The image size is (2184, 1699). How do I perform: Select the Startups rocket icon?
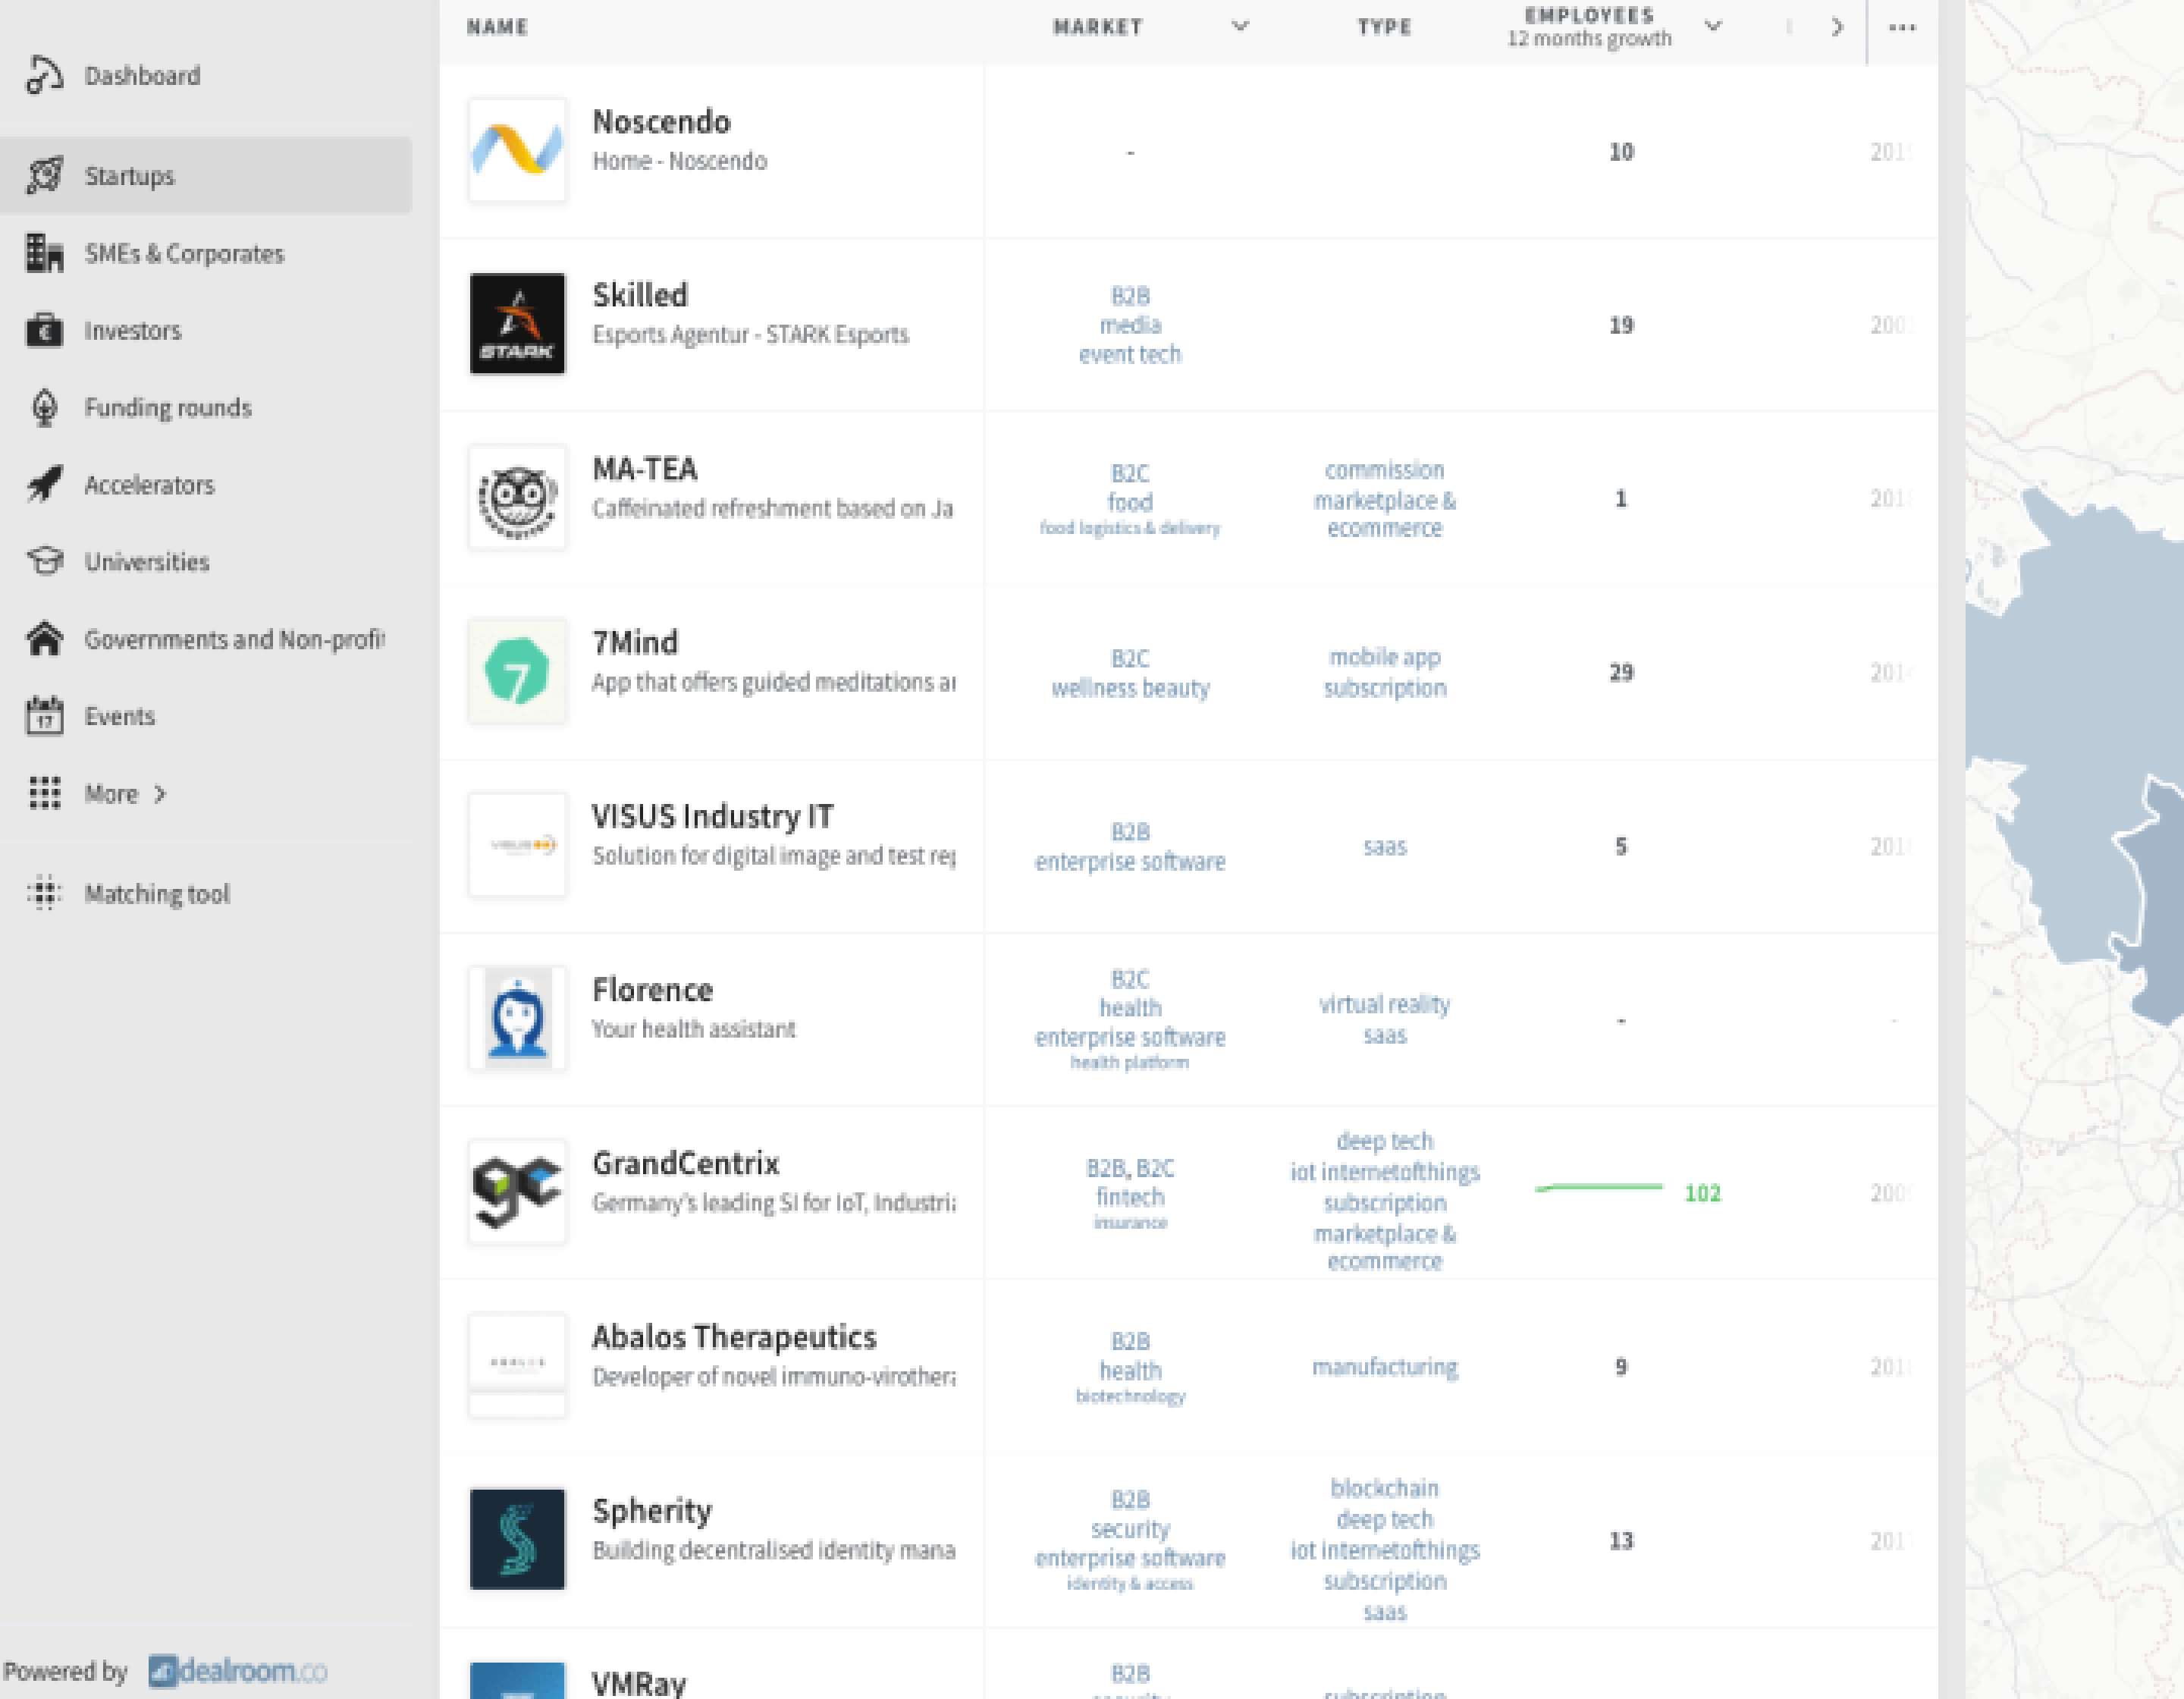(x=44, y=176)
